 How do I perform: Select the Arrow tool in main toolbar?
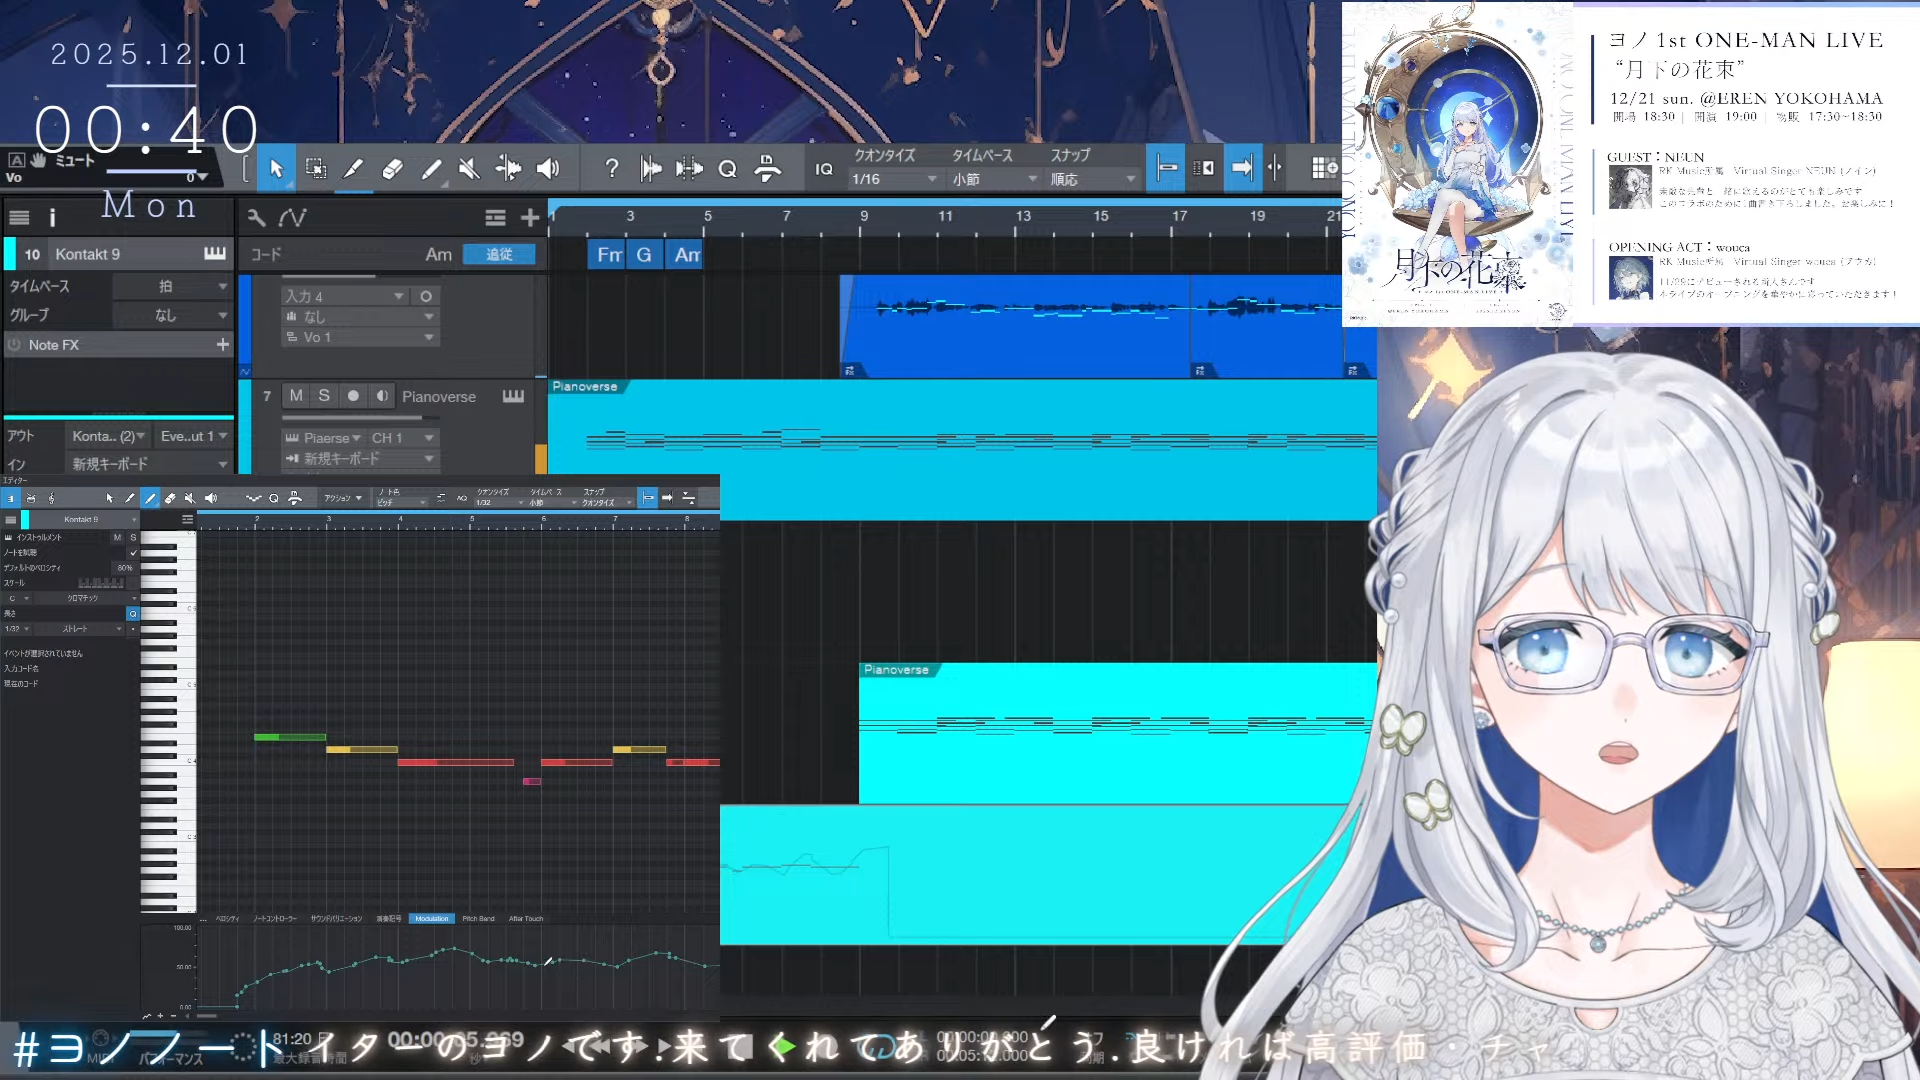tap(277, 169)
